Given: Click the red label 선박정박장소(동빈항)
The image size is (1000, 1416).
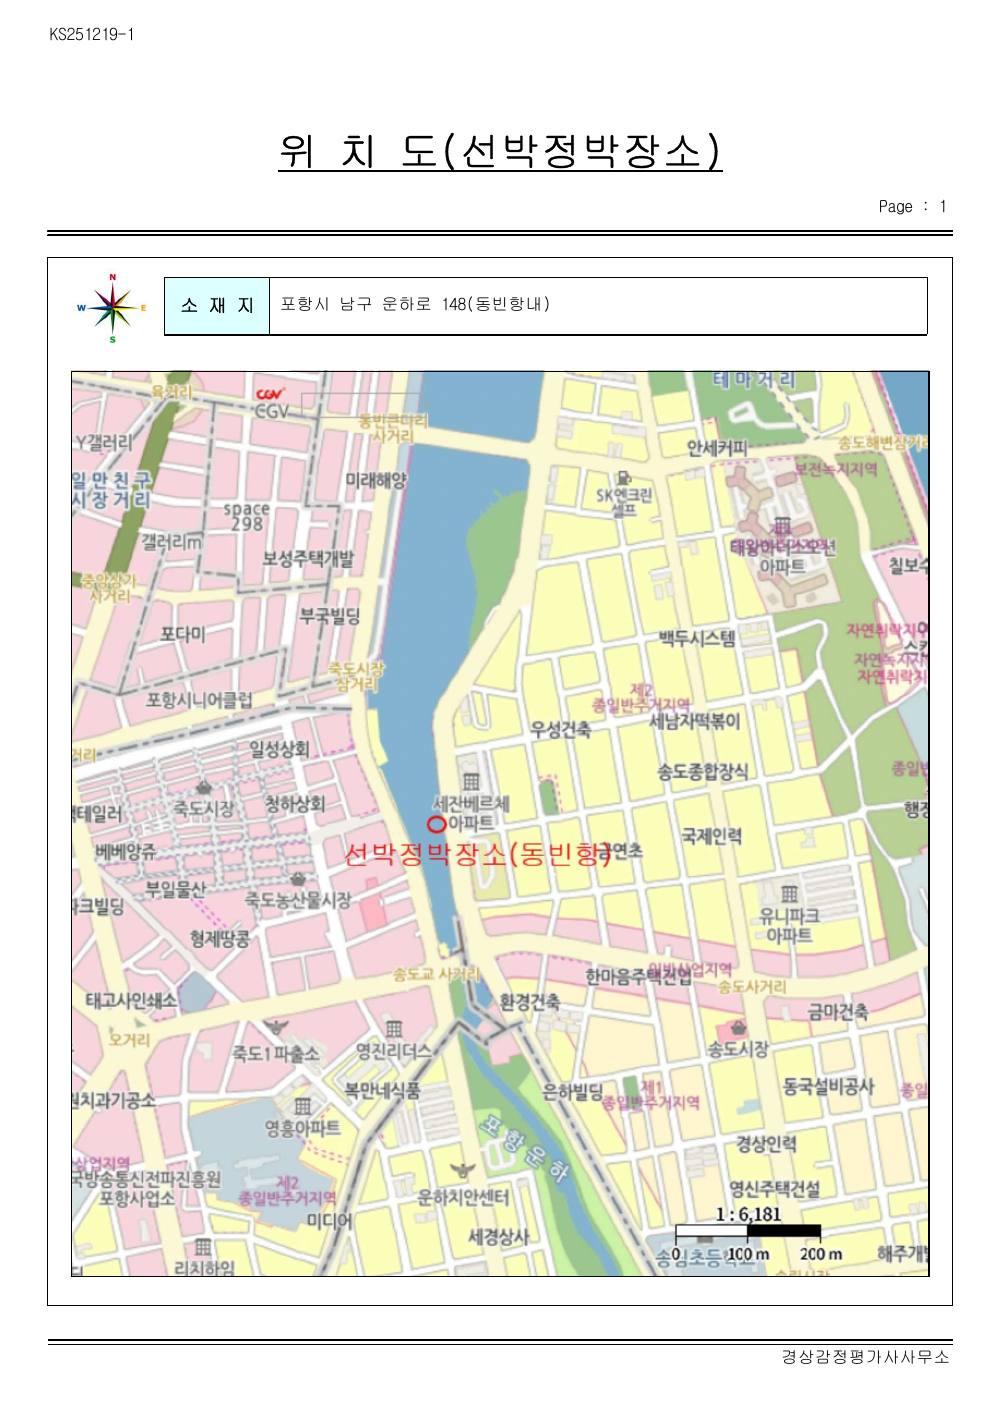Looking at the screenshot, I should (478, 855).
